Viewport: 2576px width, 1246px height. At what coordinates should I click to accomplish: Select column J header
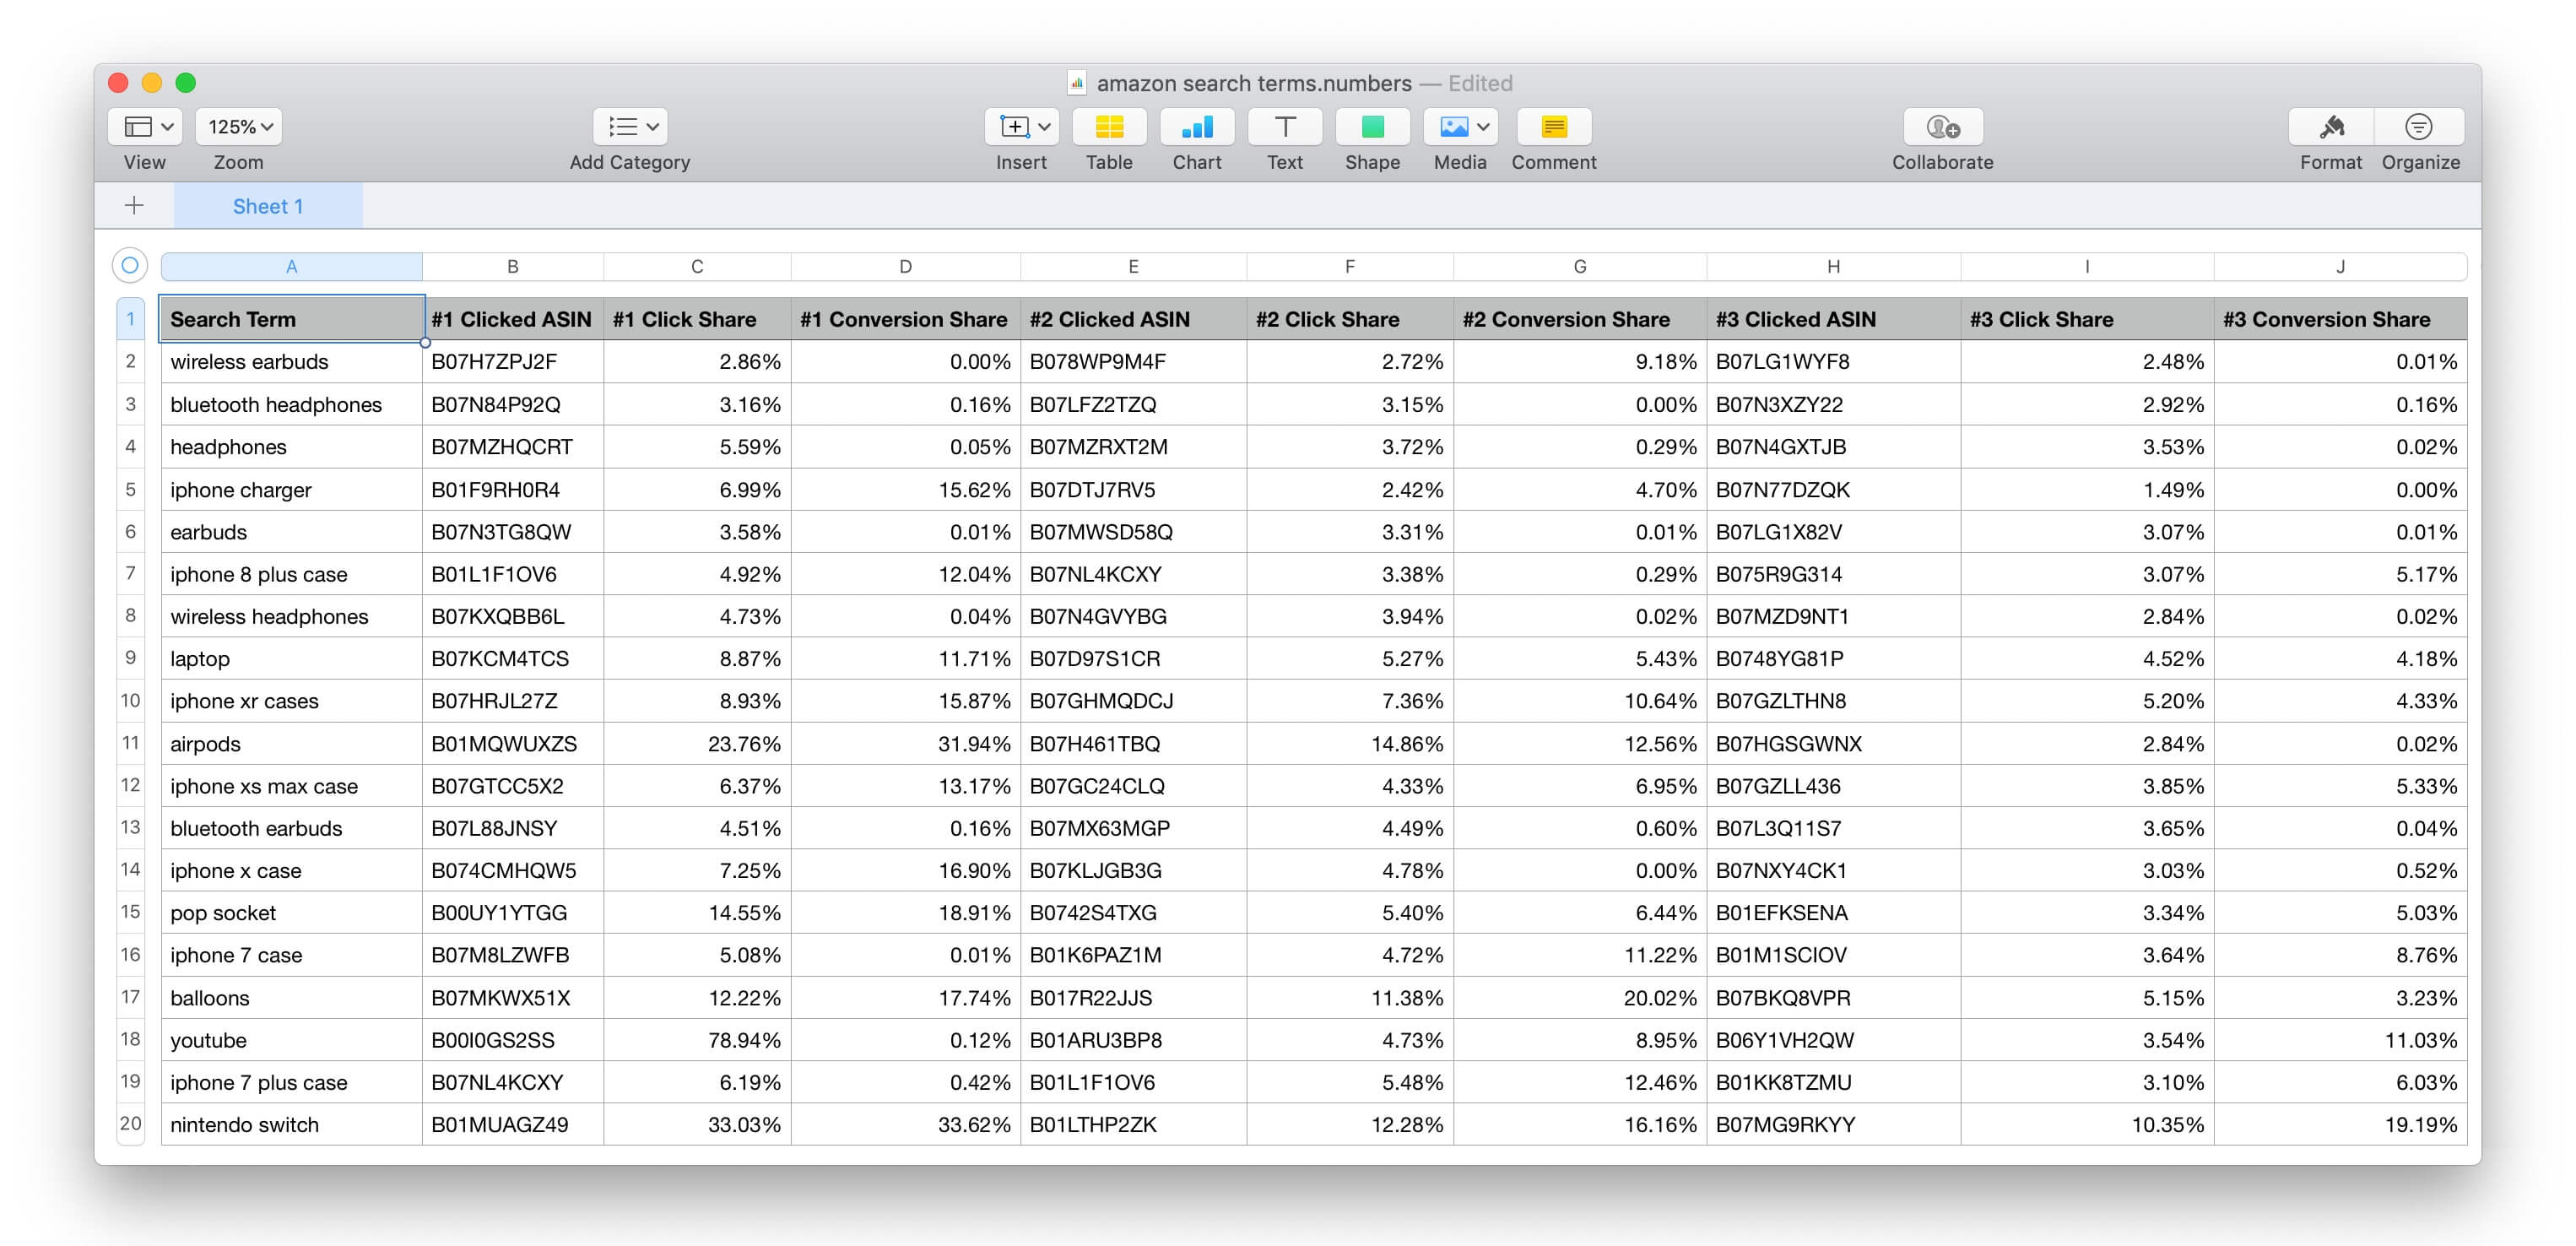tap(2340, 266)
